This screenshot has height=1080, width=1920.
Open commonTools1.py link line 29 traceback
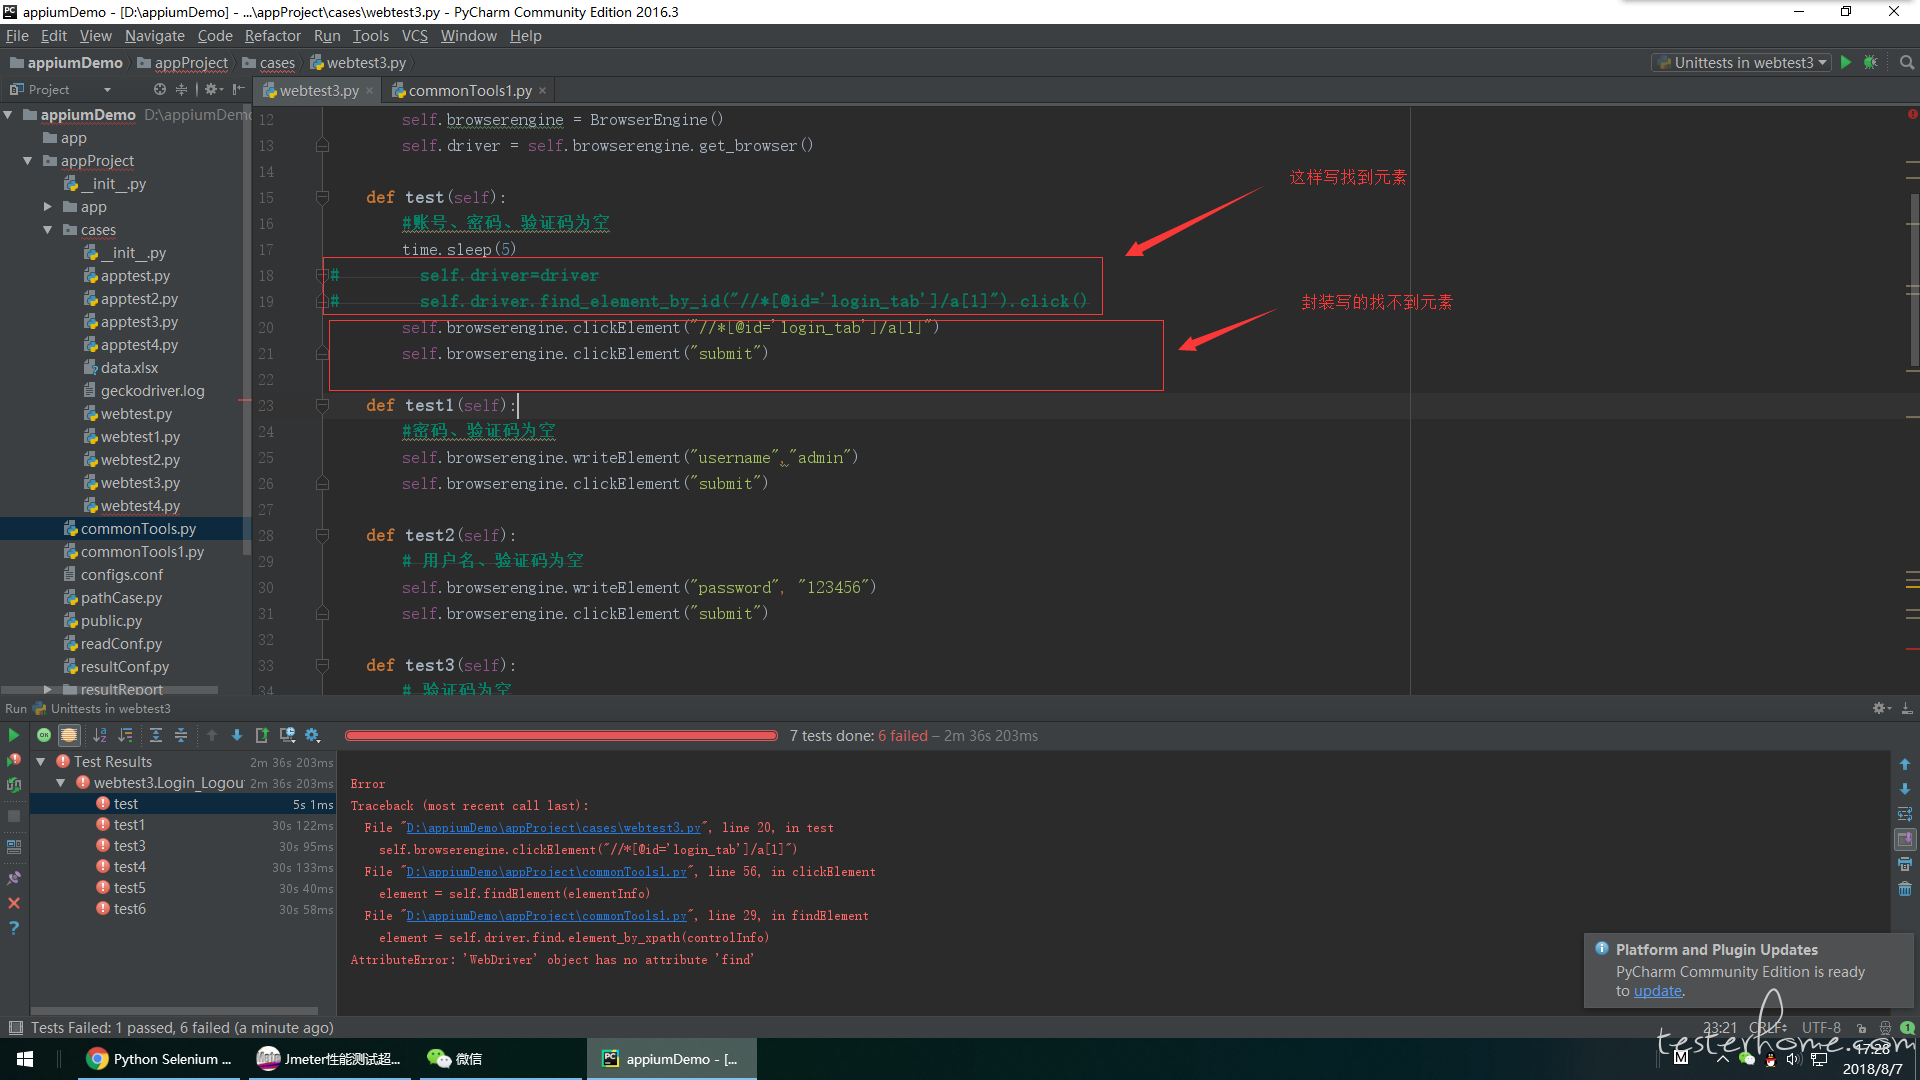pos(546,916)
